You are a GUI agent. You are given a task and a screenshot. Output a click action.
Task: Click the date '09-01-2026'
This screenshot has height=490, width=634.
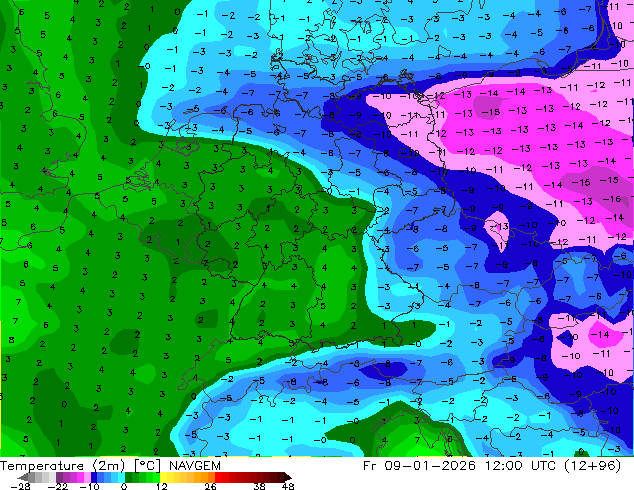click(429, 466)
